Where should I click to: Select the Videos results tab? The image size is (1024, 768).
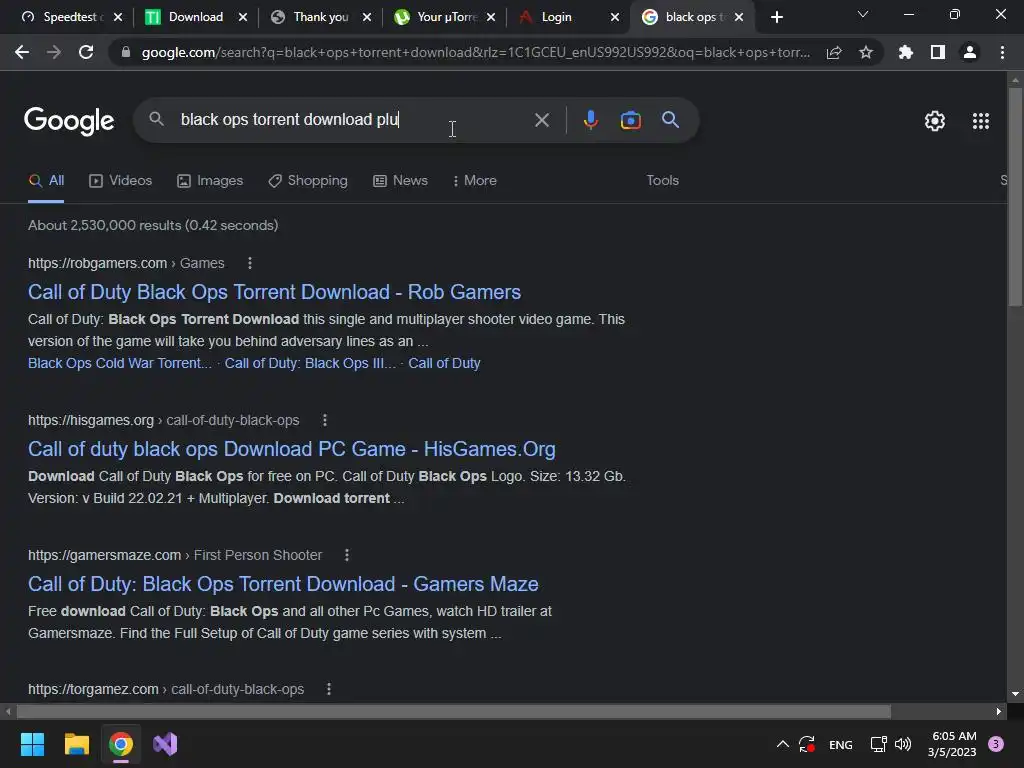[x=120, y=181]
